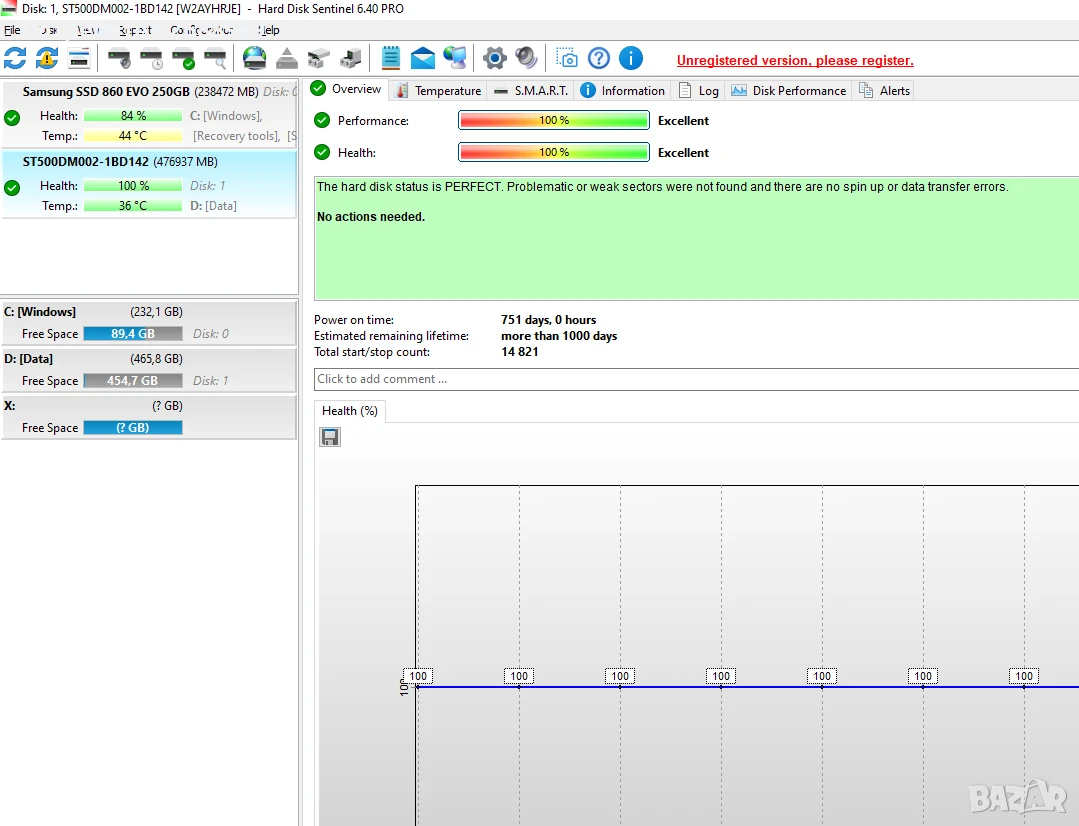Click the Health 100 % gradient bar

[x=553, y=152]
